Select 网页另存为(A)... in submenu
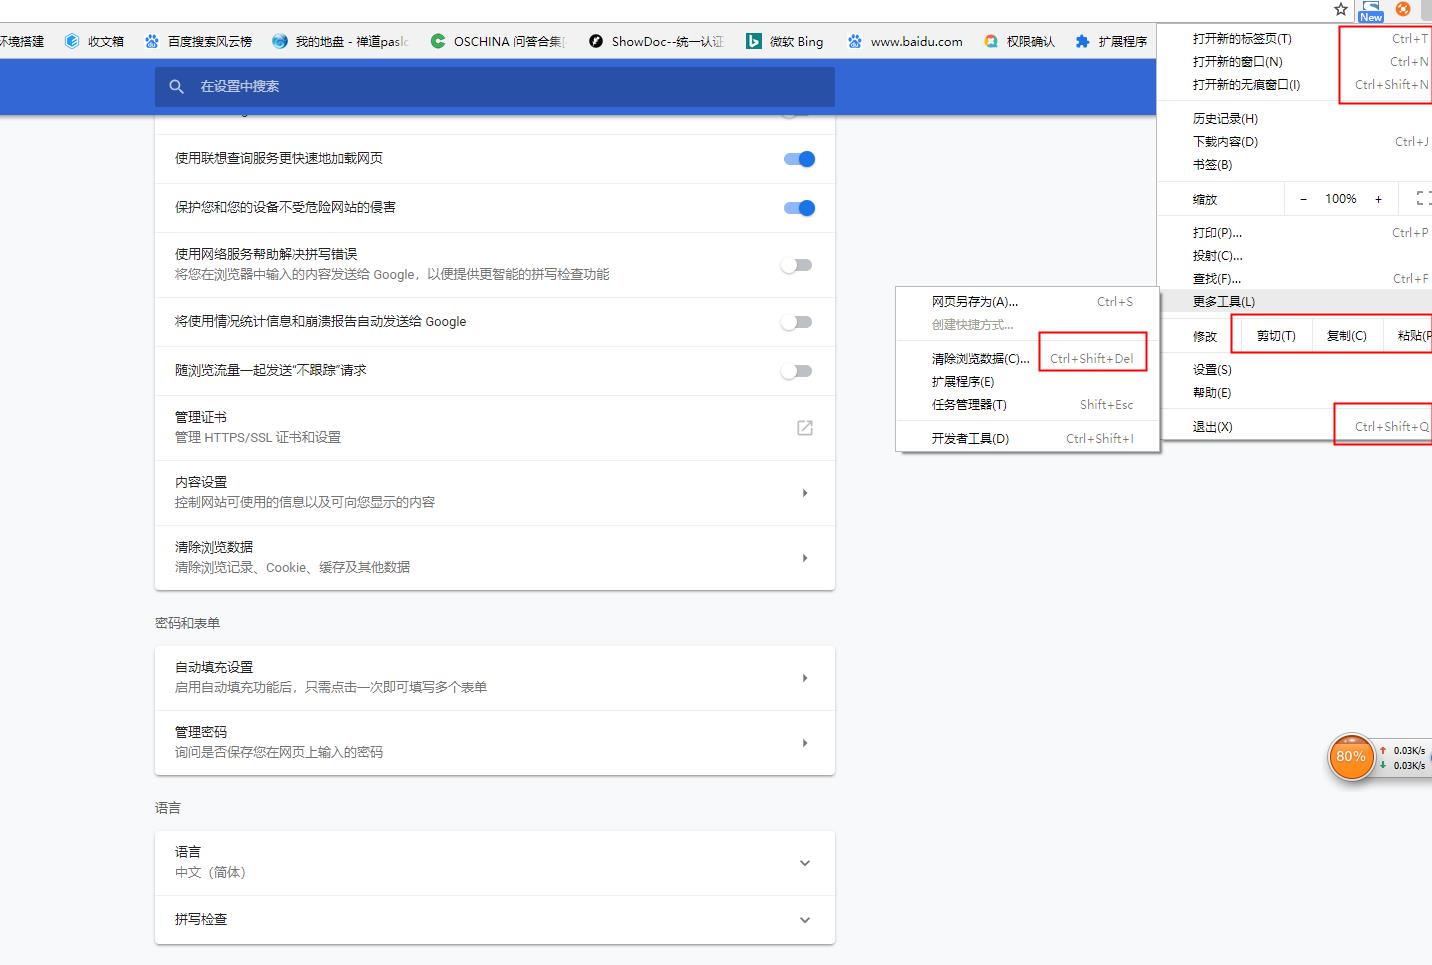The height and width of the screenshot is (965, 1432). (x=1028, y=302)
